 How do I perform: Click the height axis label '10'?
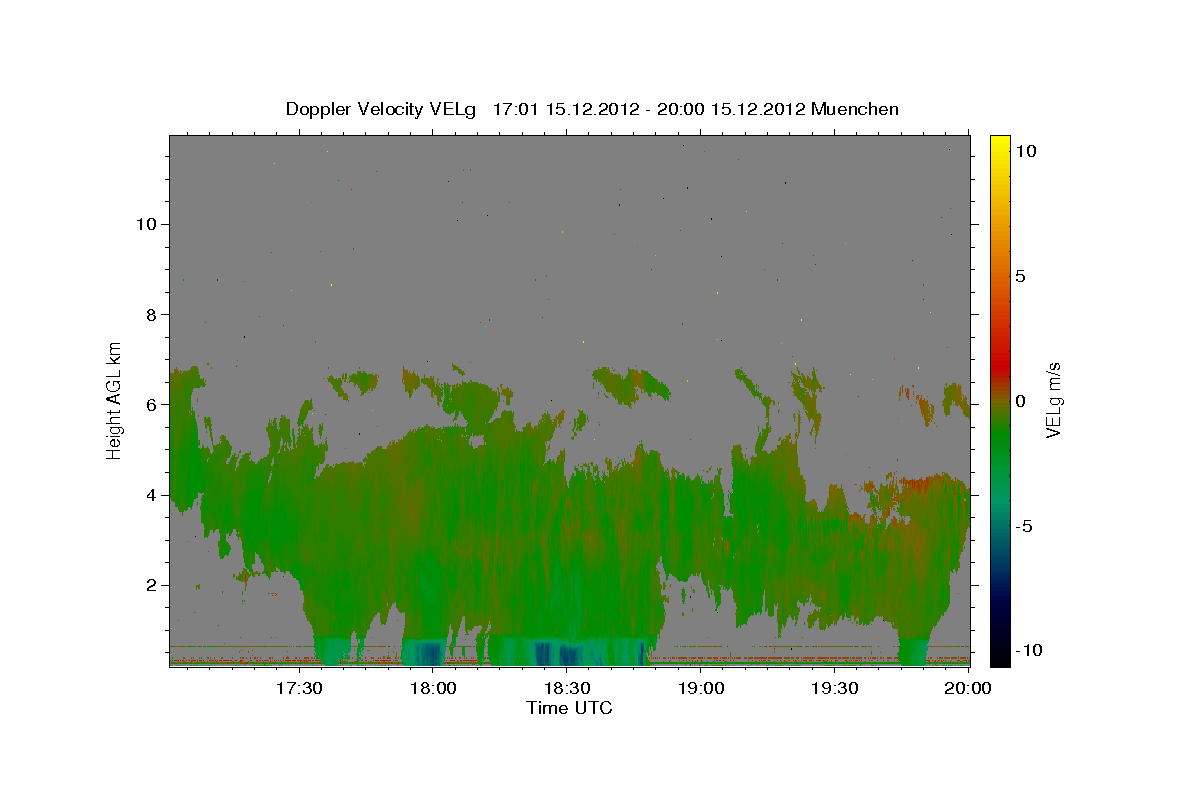pyautogui.click(x=145, y=224)
